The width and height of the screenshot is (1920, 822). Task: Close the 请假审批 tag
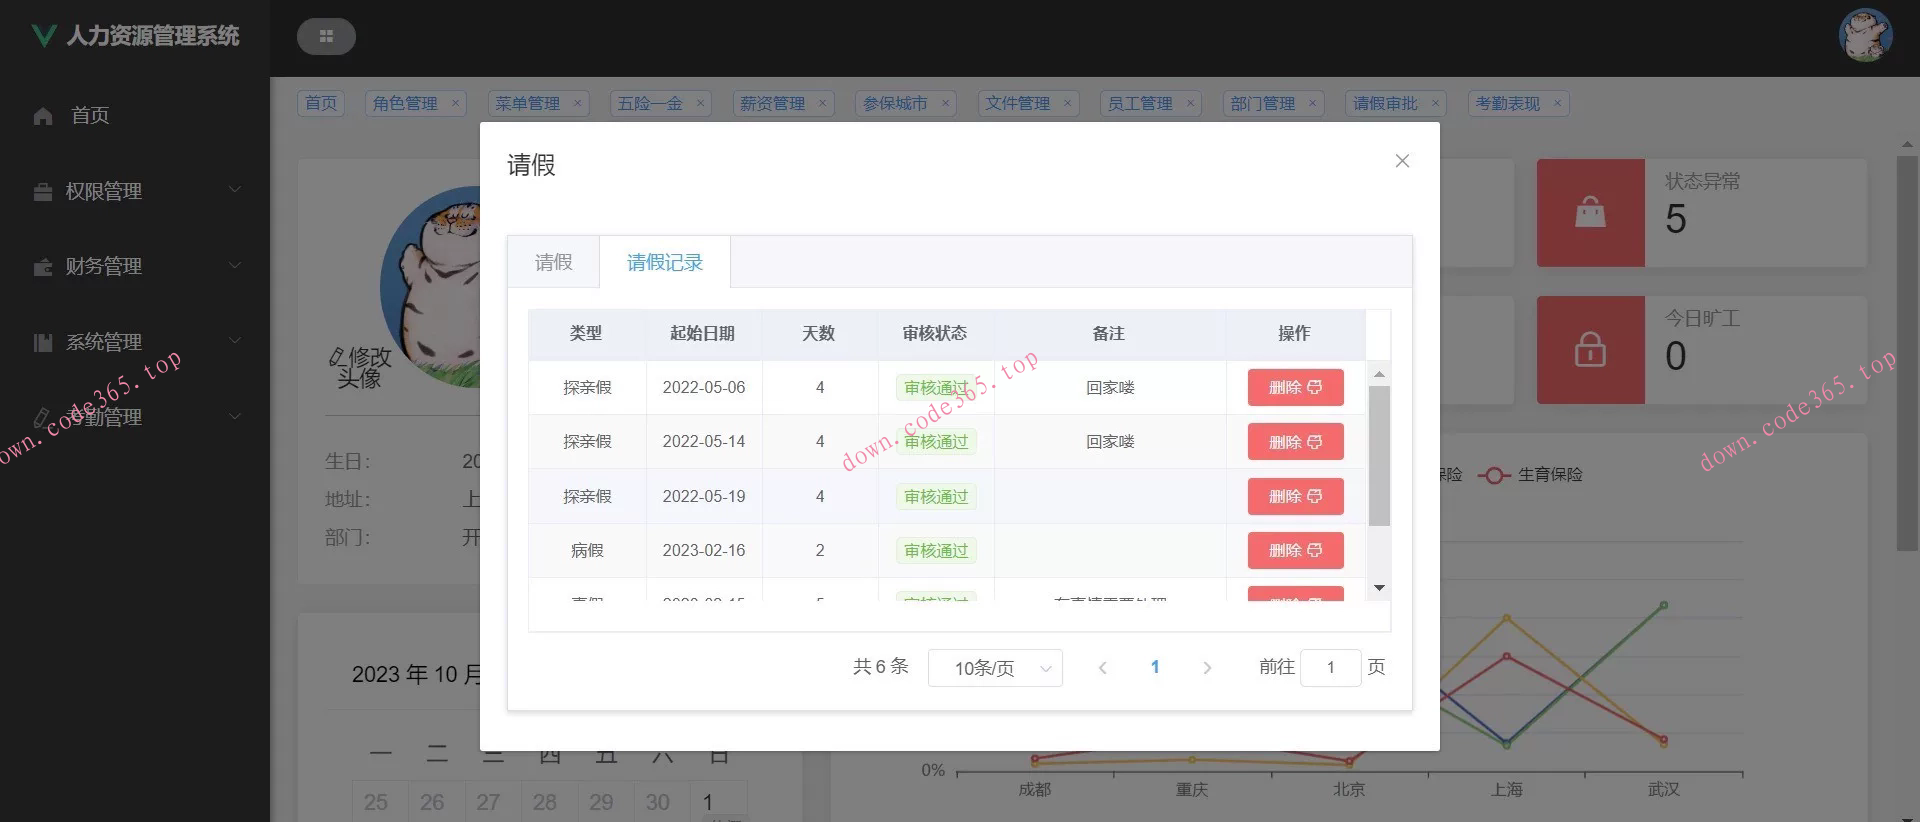point(1435,103)
